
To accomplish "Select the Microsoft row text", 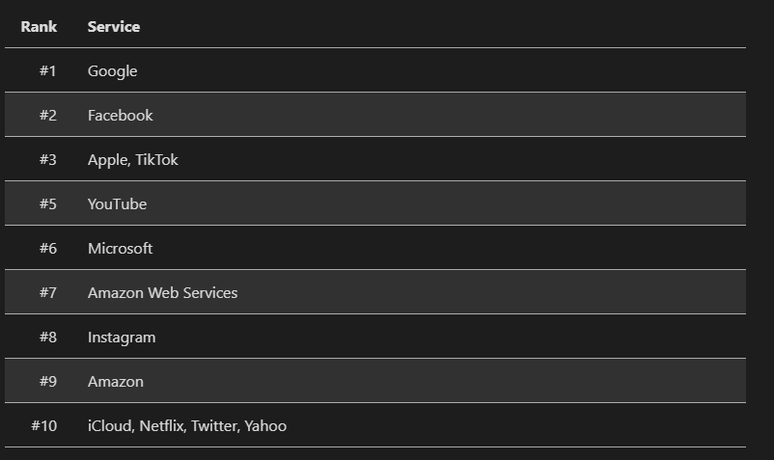I will (x=120, y=248).
